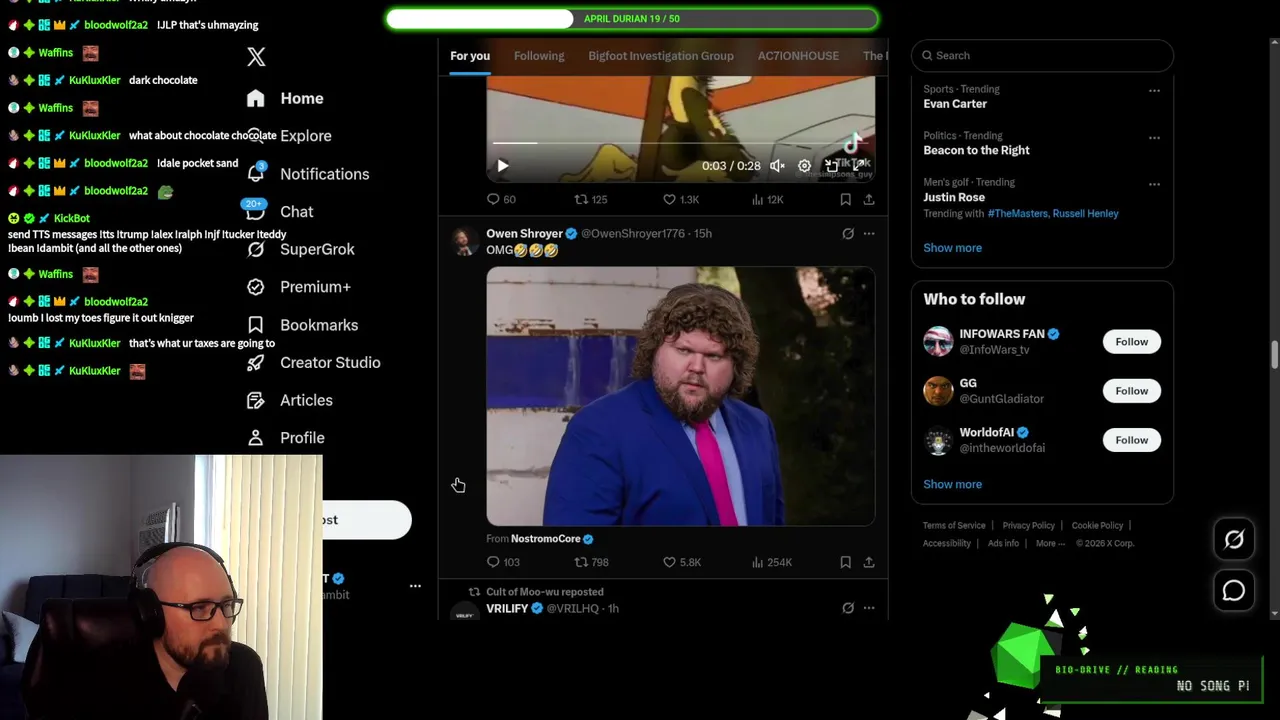Viewport: 1280px width, 720px height.
Task: Open Beacon to the Right trend
Action: point(976,150)
